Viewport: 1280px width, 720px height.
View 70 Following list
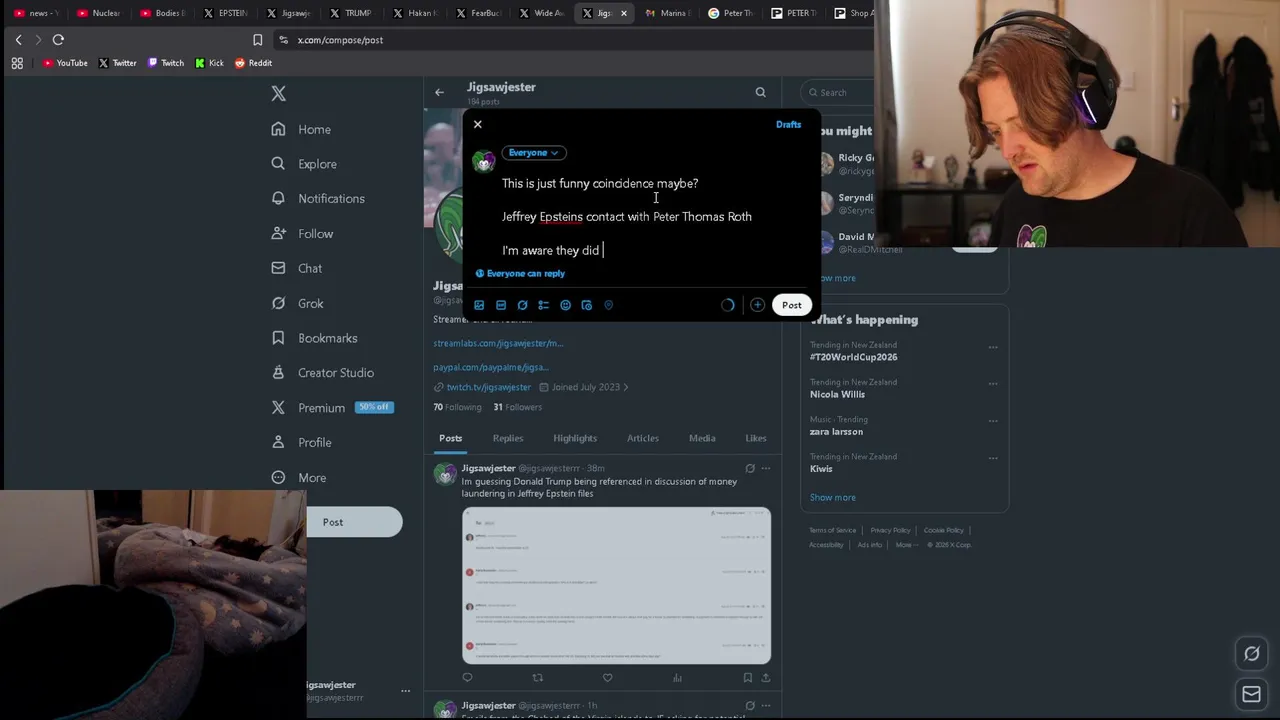(x=457, y=407)
